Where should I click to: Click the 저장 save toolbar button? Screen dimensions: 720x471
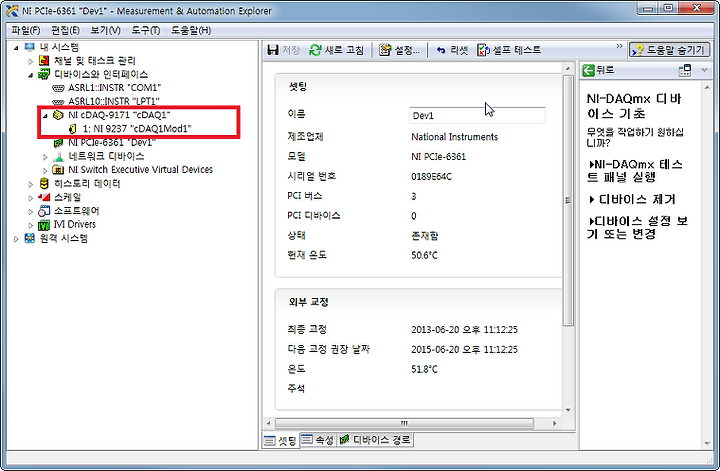tap(283, 50)
